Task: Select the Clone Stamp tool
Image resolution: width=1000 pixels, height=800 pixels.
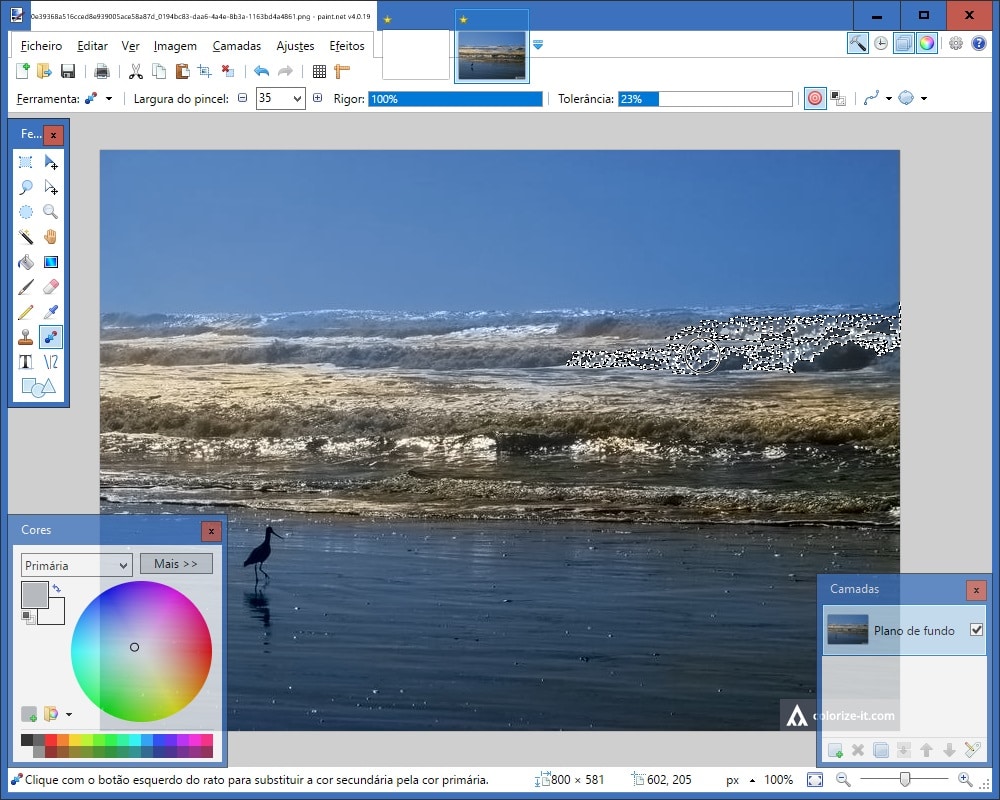Action: click(26, 337)
